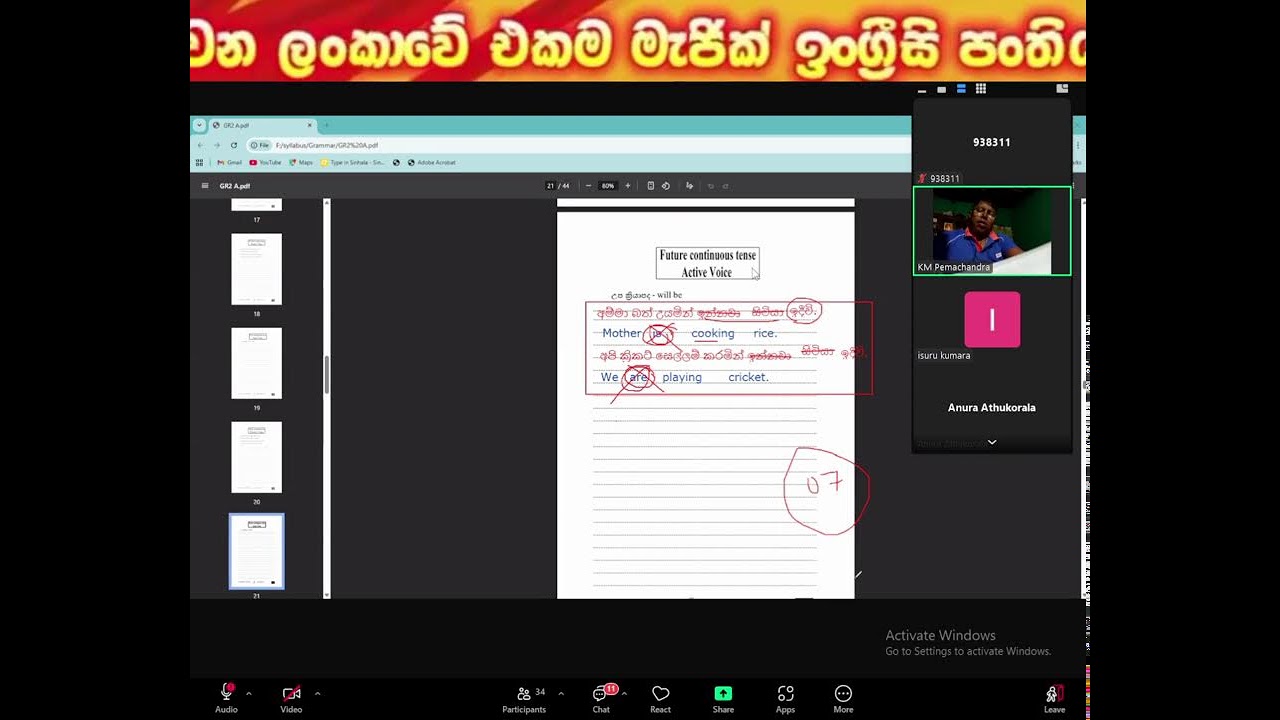Viewport: 1280px width, 720px height.
Task: Click the 80% zoom level field
Action: click(x=607, y=186)
